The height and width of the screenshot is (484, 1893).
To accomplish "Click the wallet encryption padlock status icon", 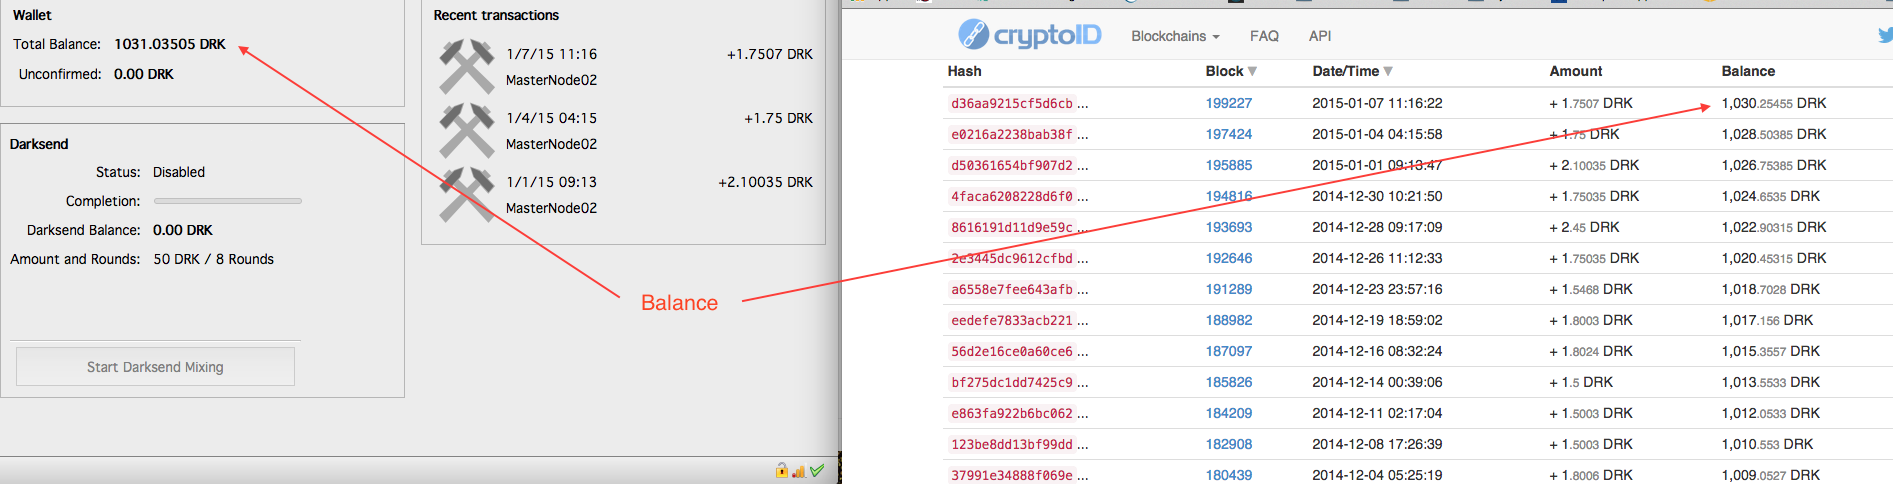I will (781, 470).
